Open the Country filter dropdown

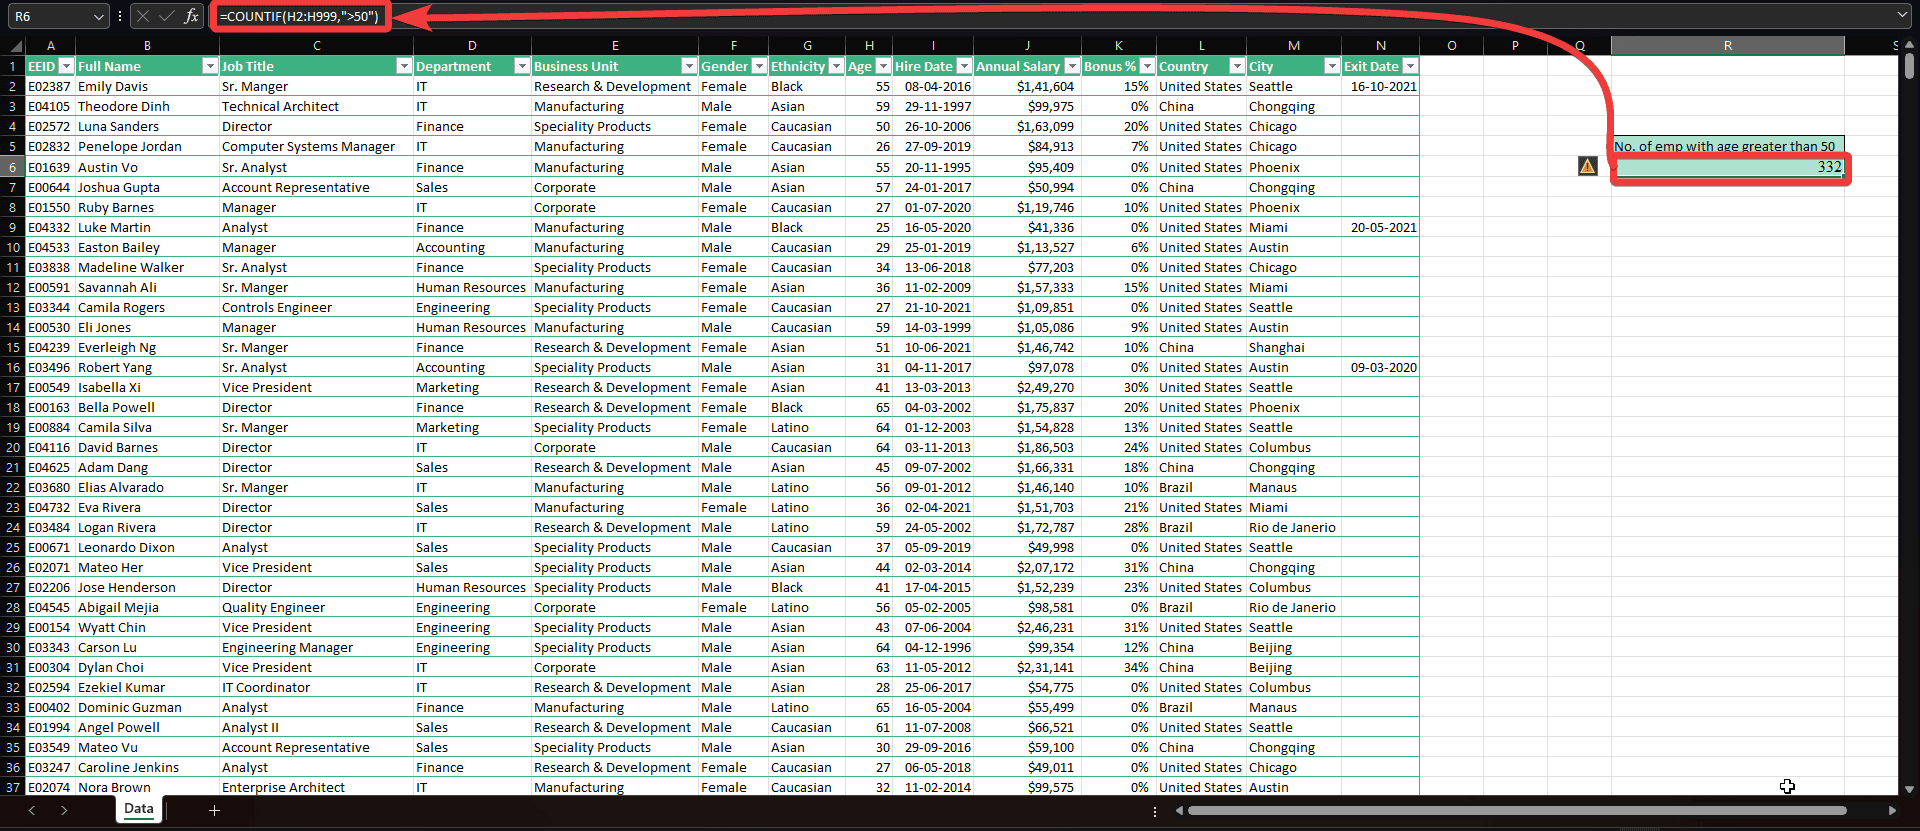1237,66
